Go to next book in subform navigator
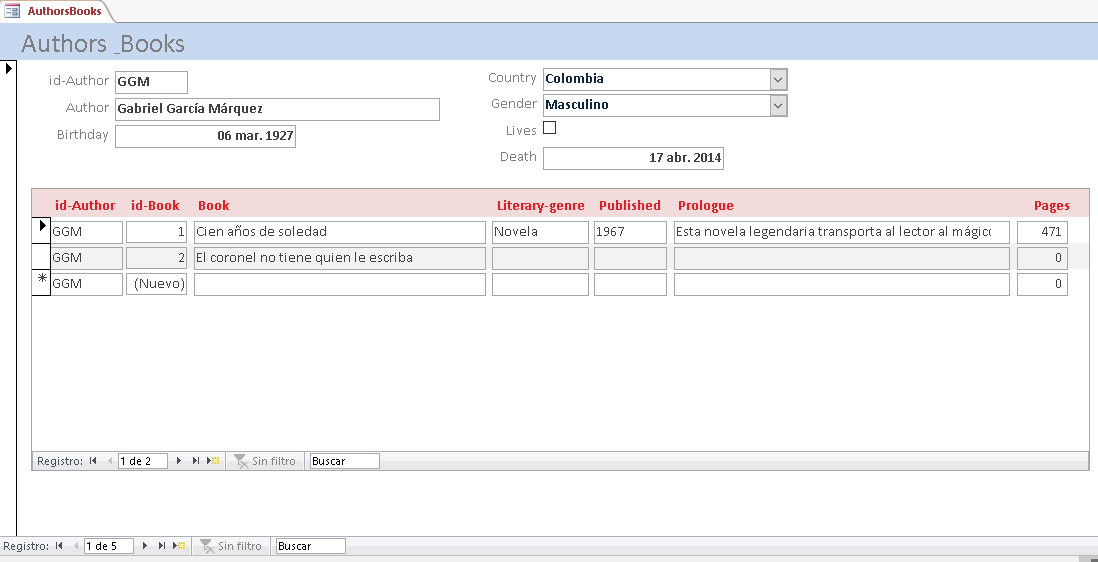The image size is (1098, 562). pos(179,461)
